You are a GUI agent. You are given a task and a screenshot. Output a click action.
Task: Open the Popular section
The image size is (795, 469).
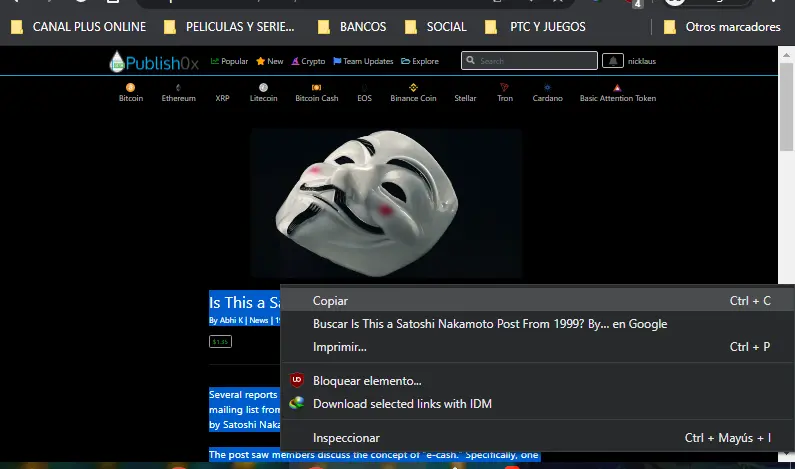[x=229, y=61]
